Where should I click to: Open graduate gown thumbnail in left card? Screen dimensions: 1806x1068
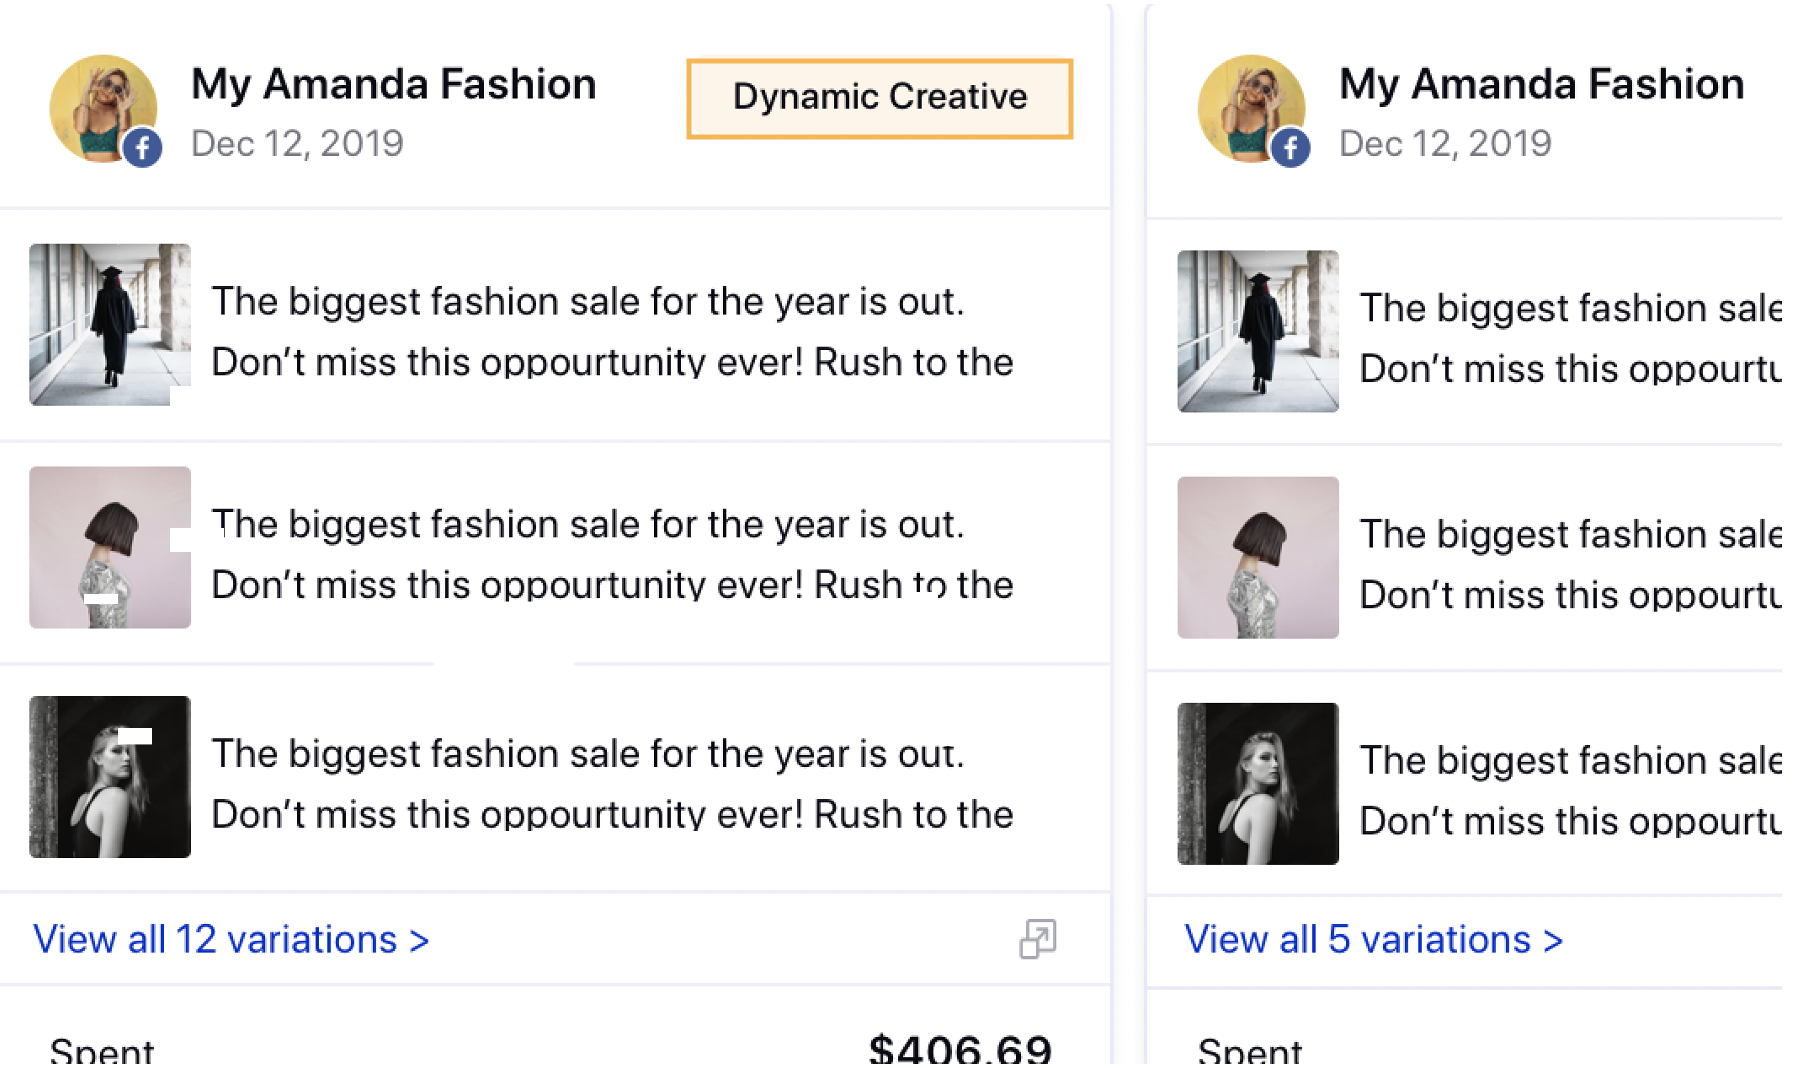click(x=110, y=324)
